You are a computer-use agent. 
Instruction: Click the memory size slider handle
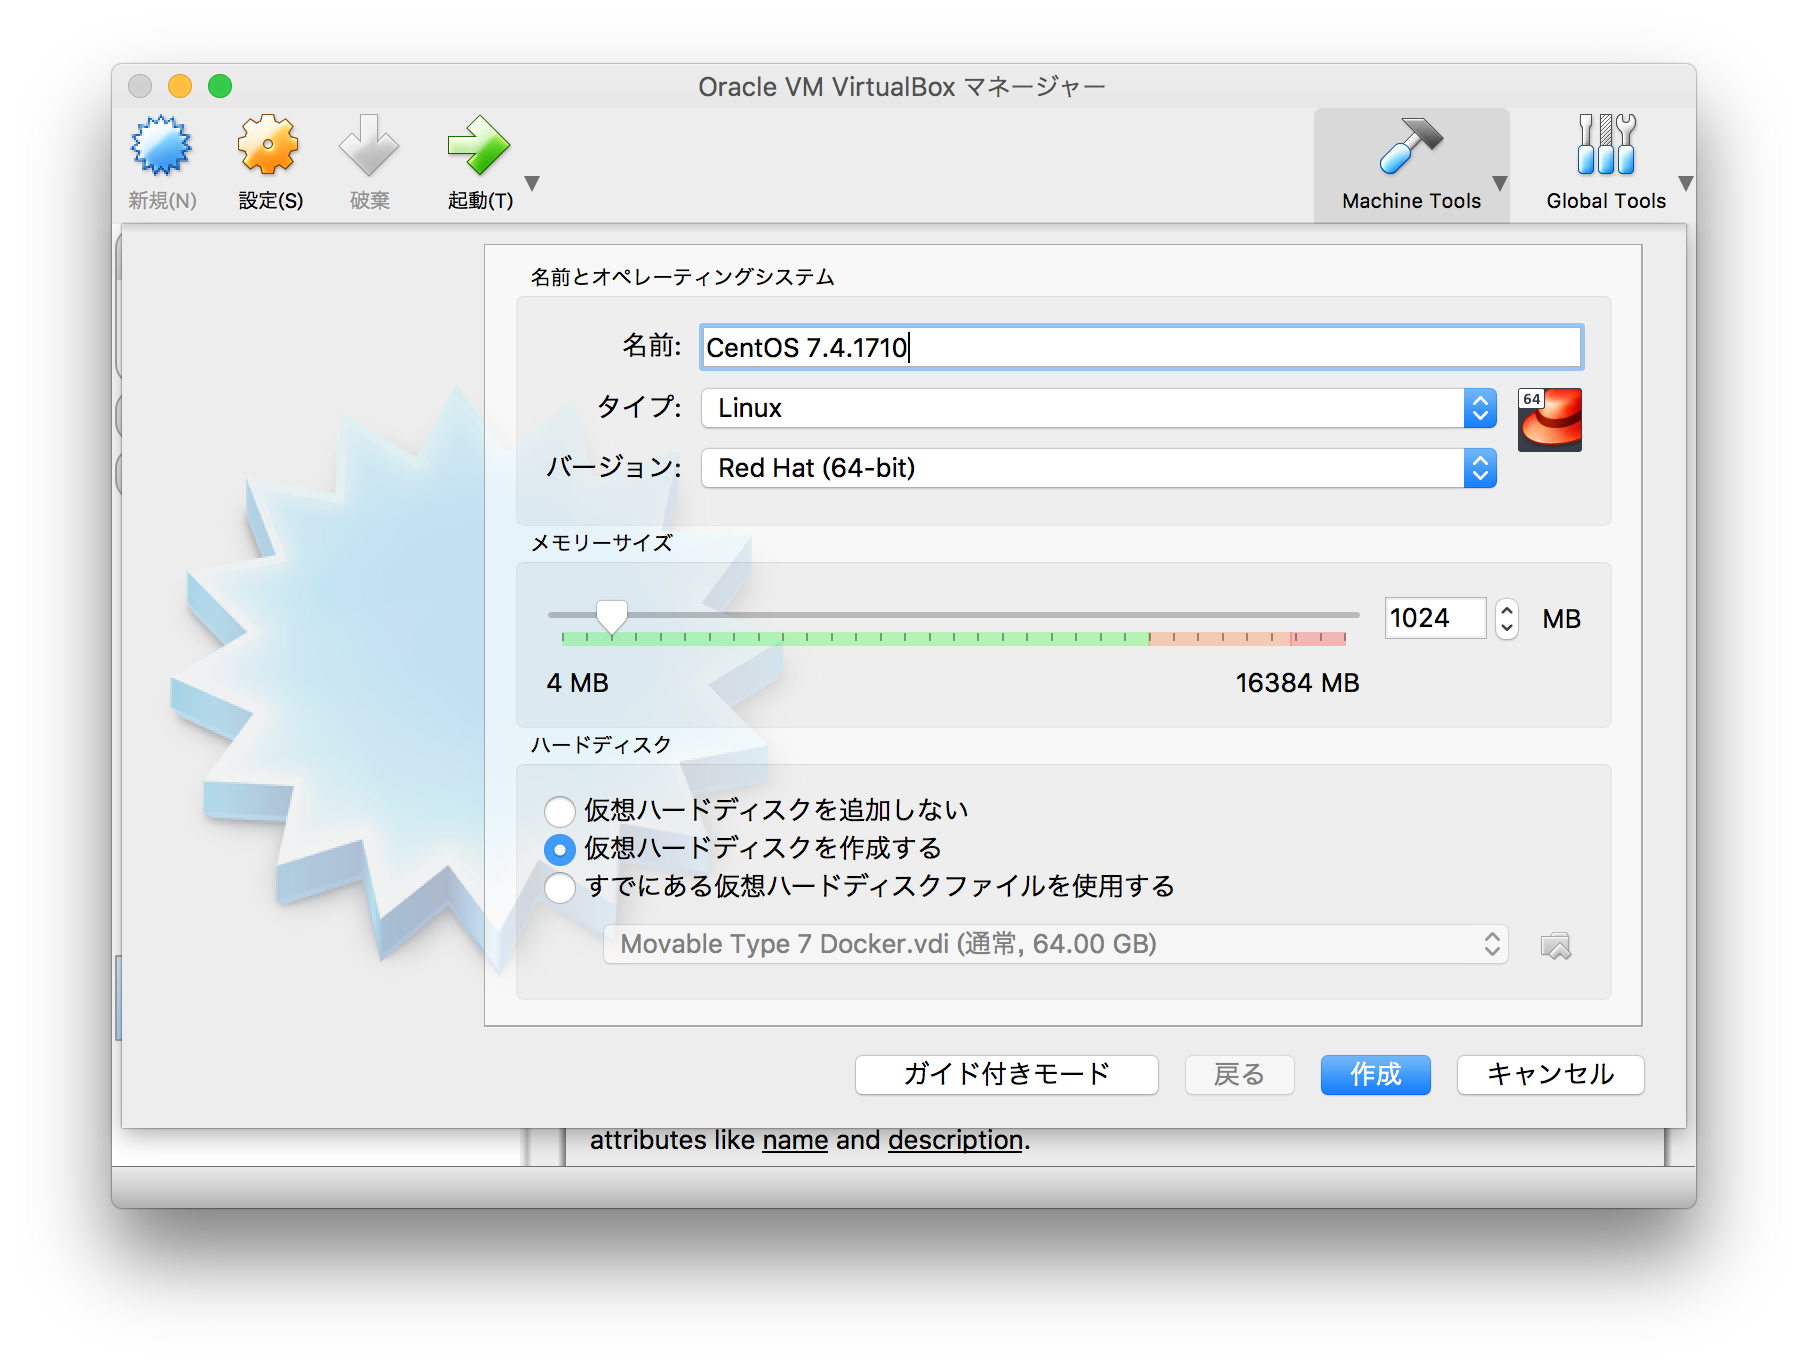[611, 617]
